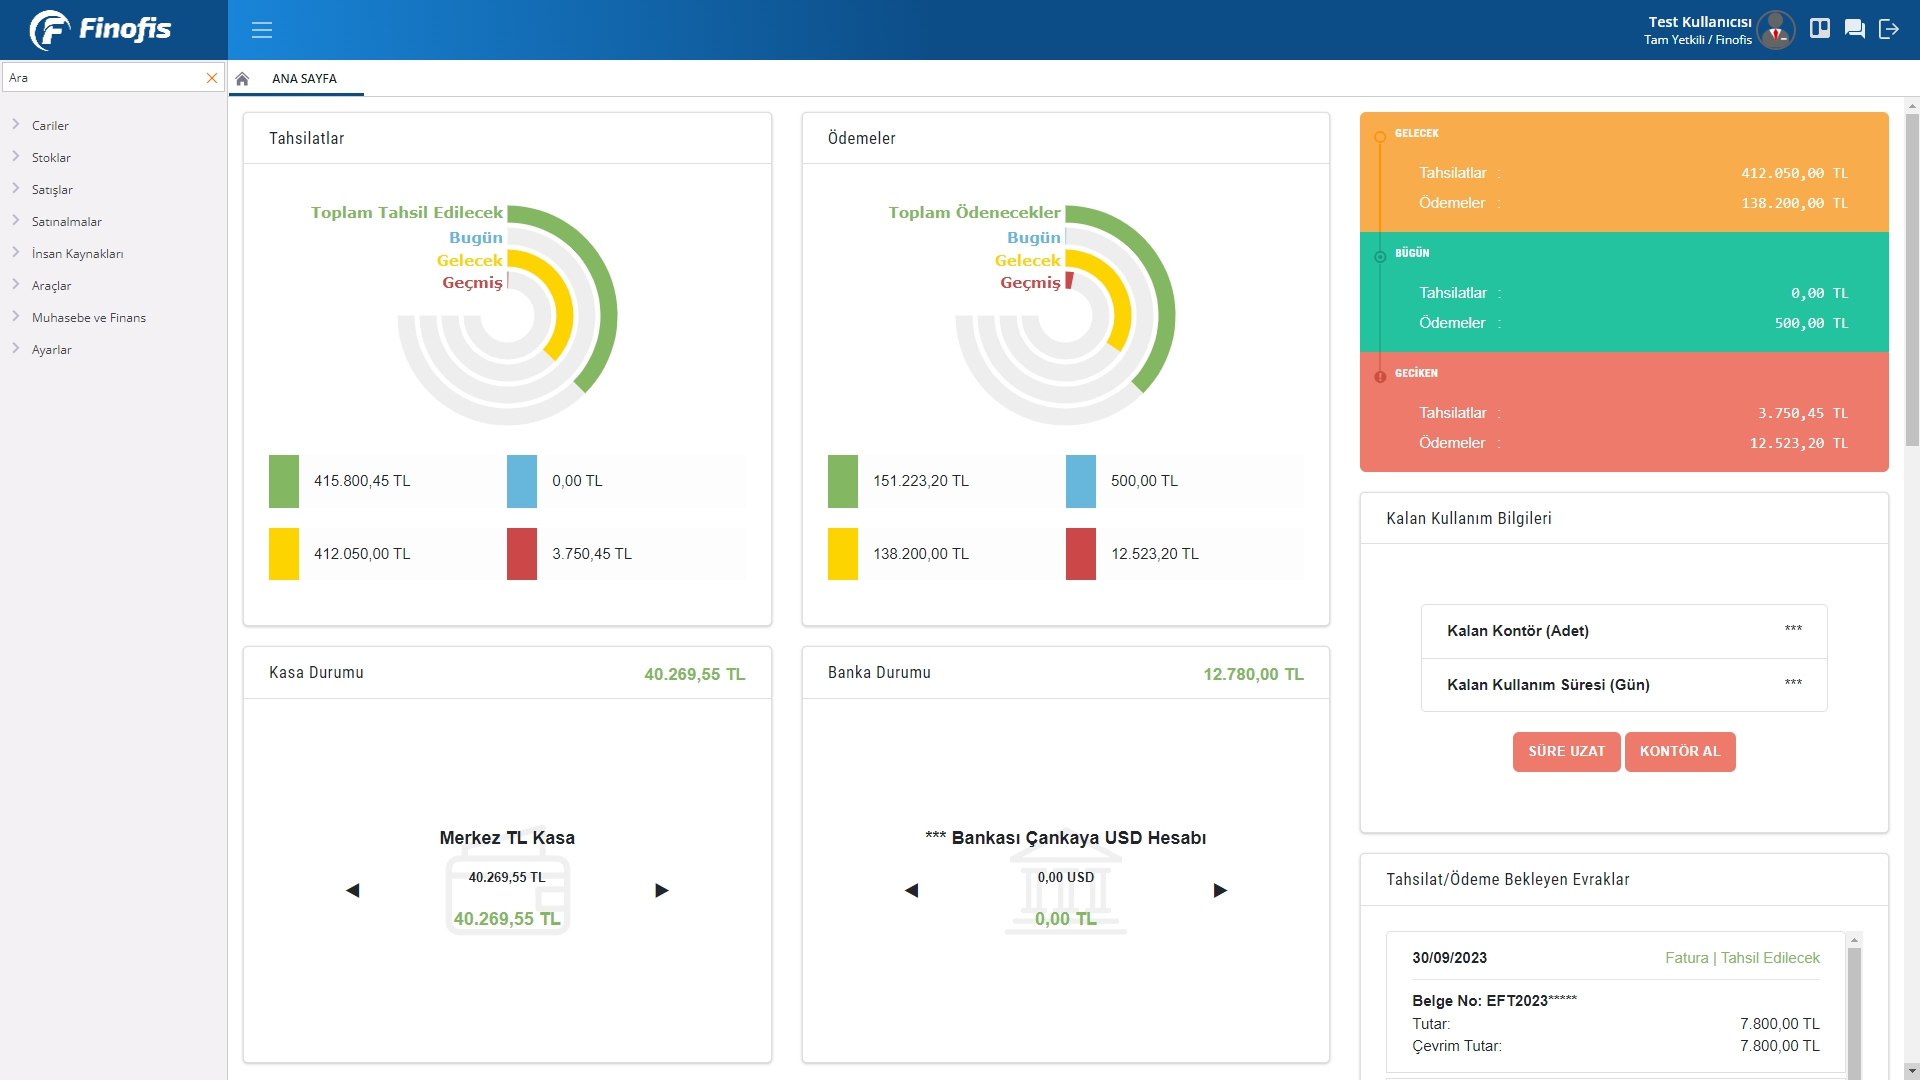Open the Ayarlar menu item
Viewport: 1920px width, 1080px height.
click(51, 350)
